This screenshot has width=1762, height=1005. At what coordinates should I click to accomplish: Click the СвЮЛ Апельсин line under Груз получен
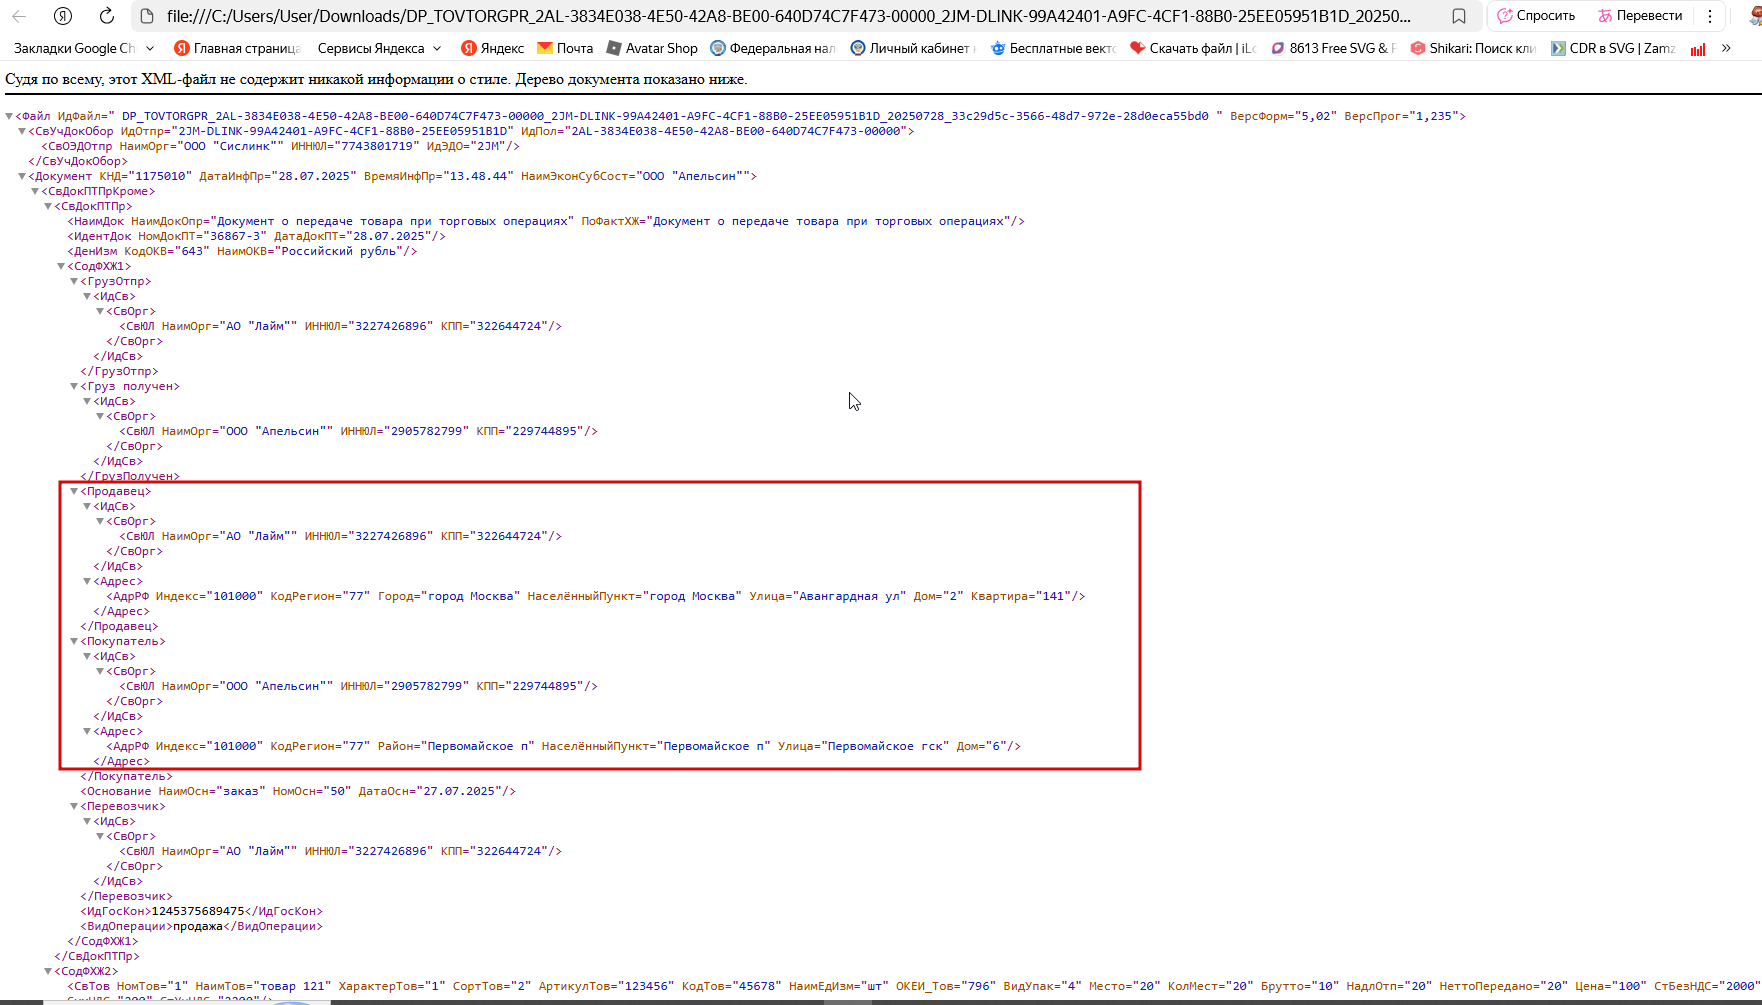358,431
